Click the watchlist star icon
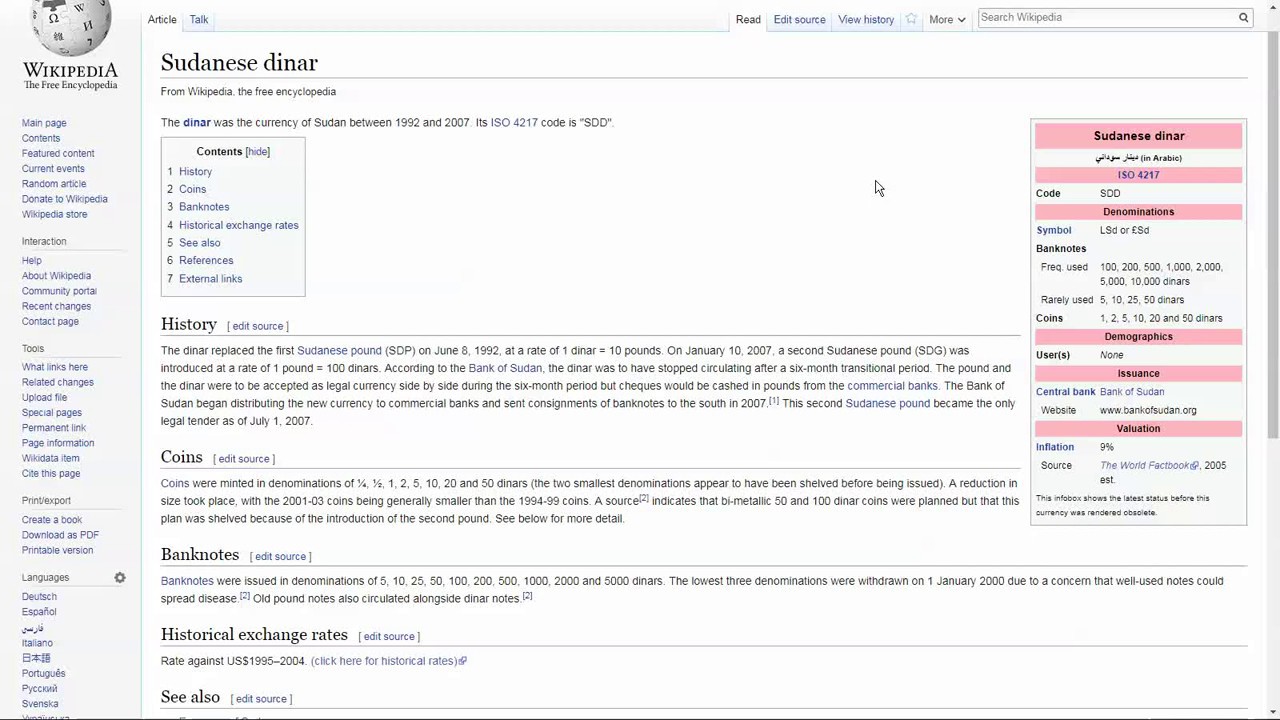Image resolution: width=1280 pixels, height=720 pixels. point(911,19)
